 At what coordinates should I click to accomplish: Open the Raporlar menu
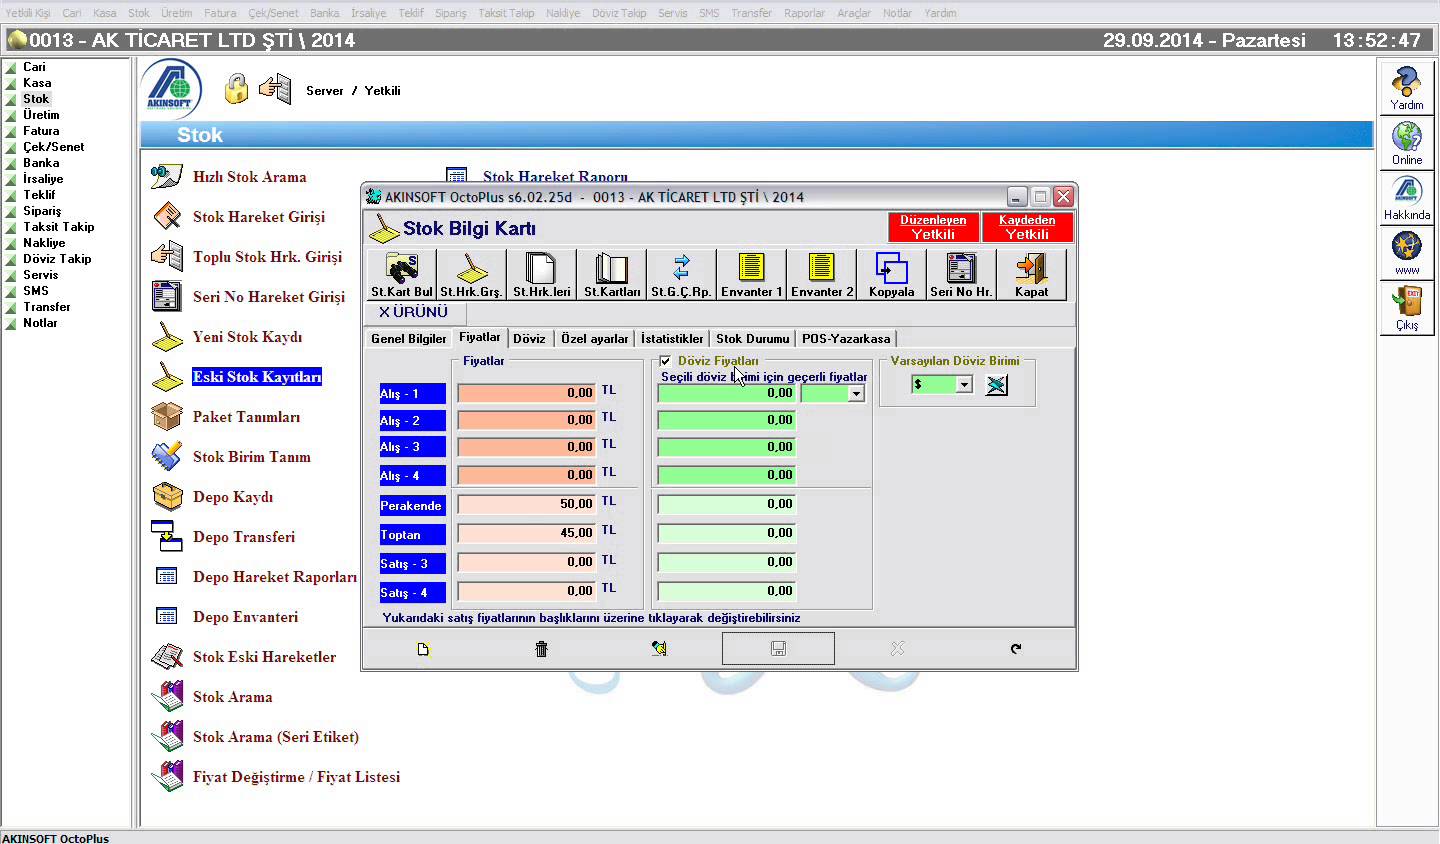pos(805,13)
